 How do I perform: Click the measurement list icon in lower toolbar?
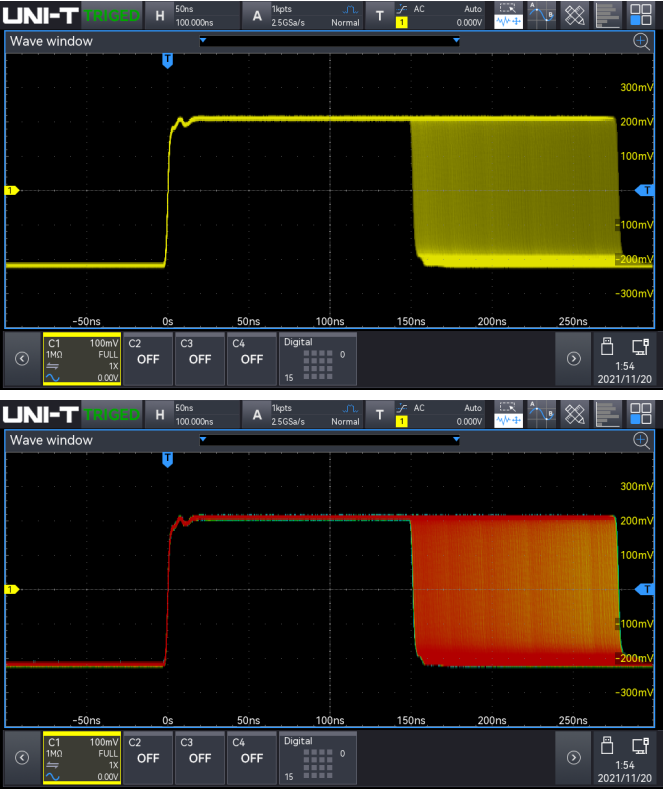tap(607, 413)
